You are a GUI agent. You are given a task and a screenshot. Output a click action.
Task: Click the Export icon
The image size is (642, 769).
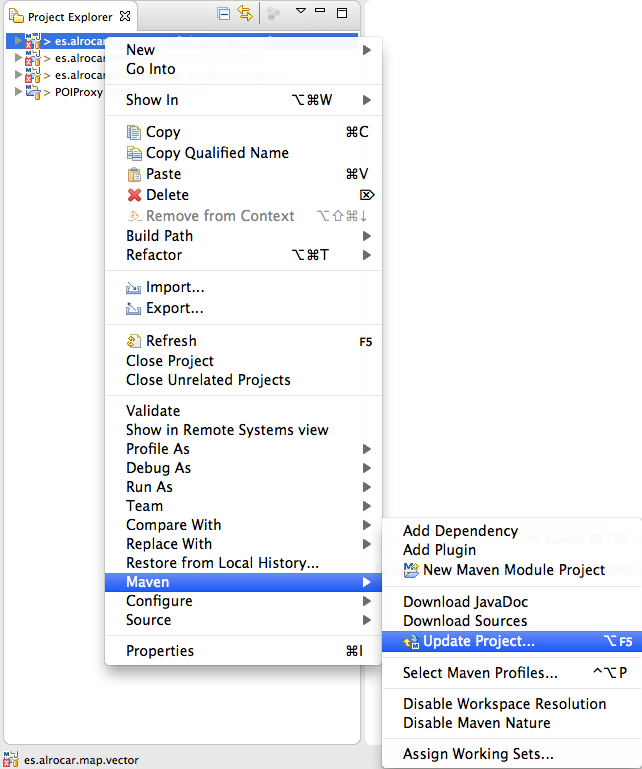click(133, 308)
